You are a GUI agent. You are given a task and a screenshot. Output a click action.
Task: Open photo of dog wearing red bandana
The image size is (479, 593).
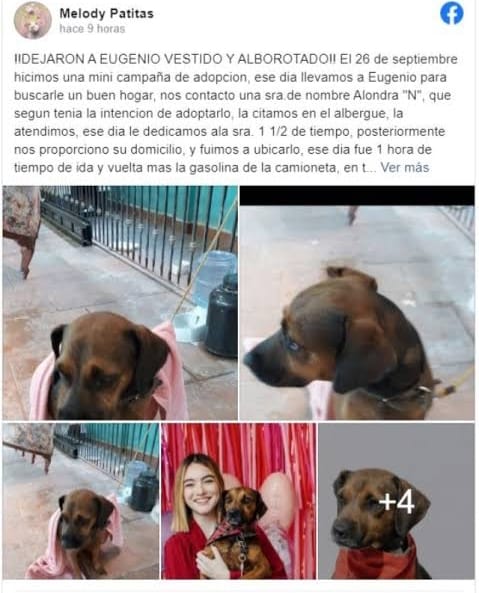(x=396, y=501)
